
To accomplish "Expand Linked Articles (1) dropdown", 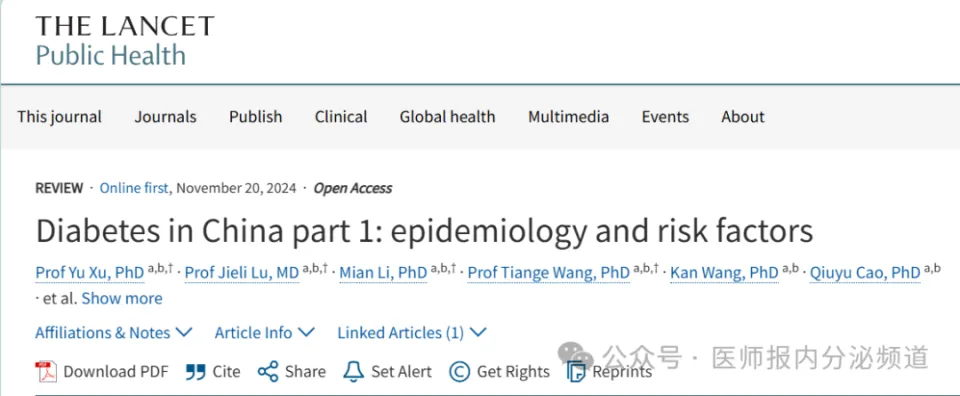I will tap(412, 333).
